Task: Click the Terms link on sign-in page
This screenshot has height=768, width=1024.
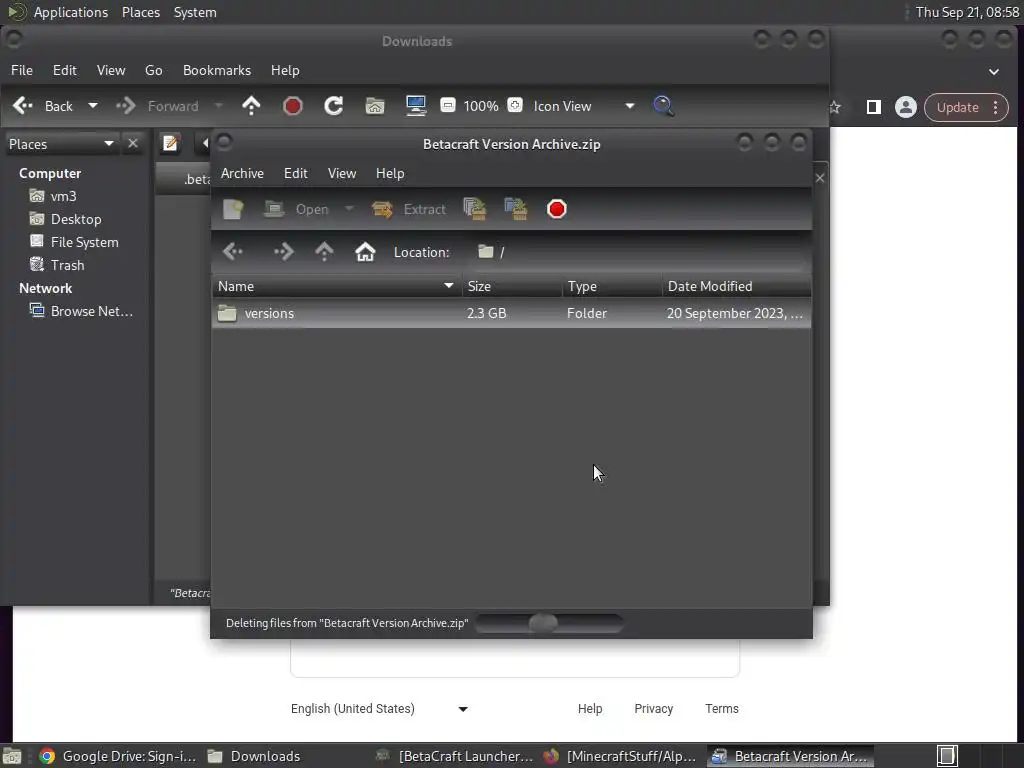Action: (722, 709)
